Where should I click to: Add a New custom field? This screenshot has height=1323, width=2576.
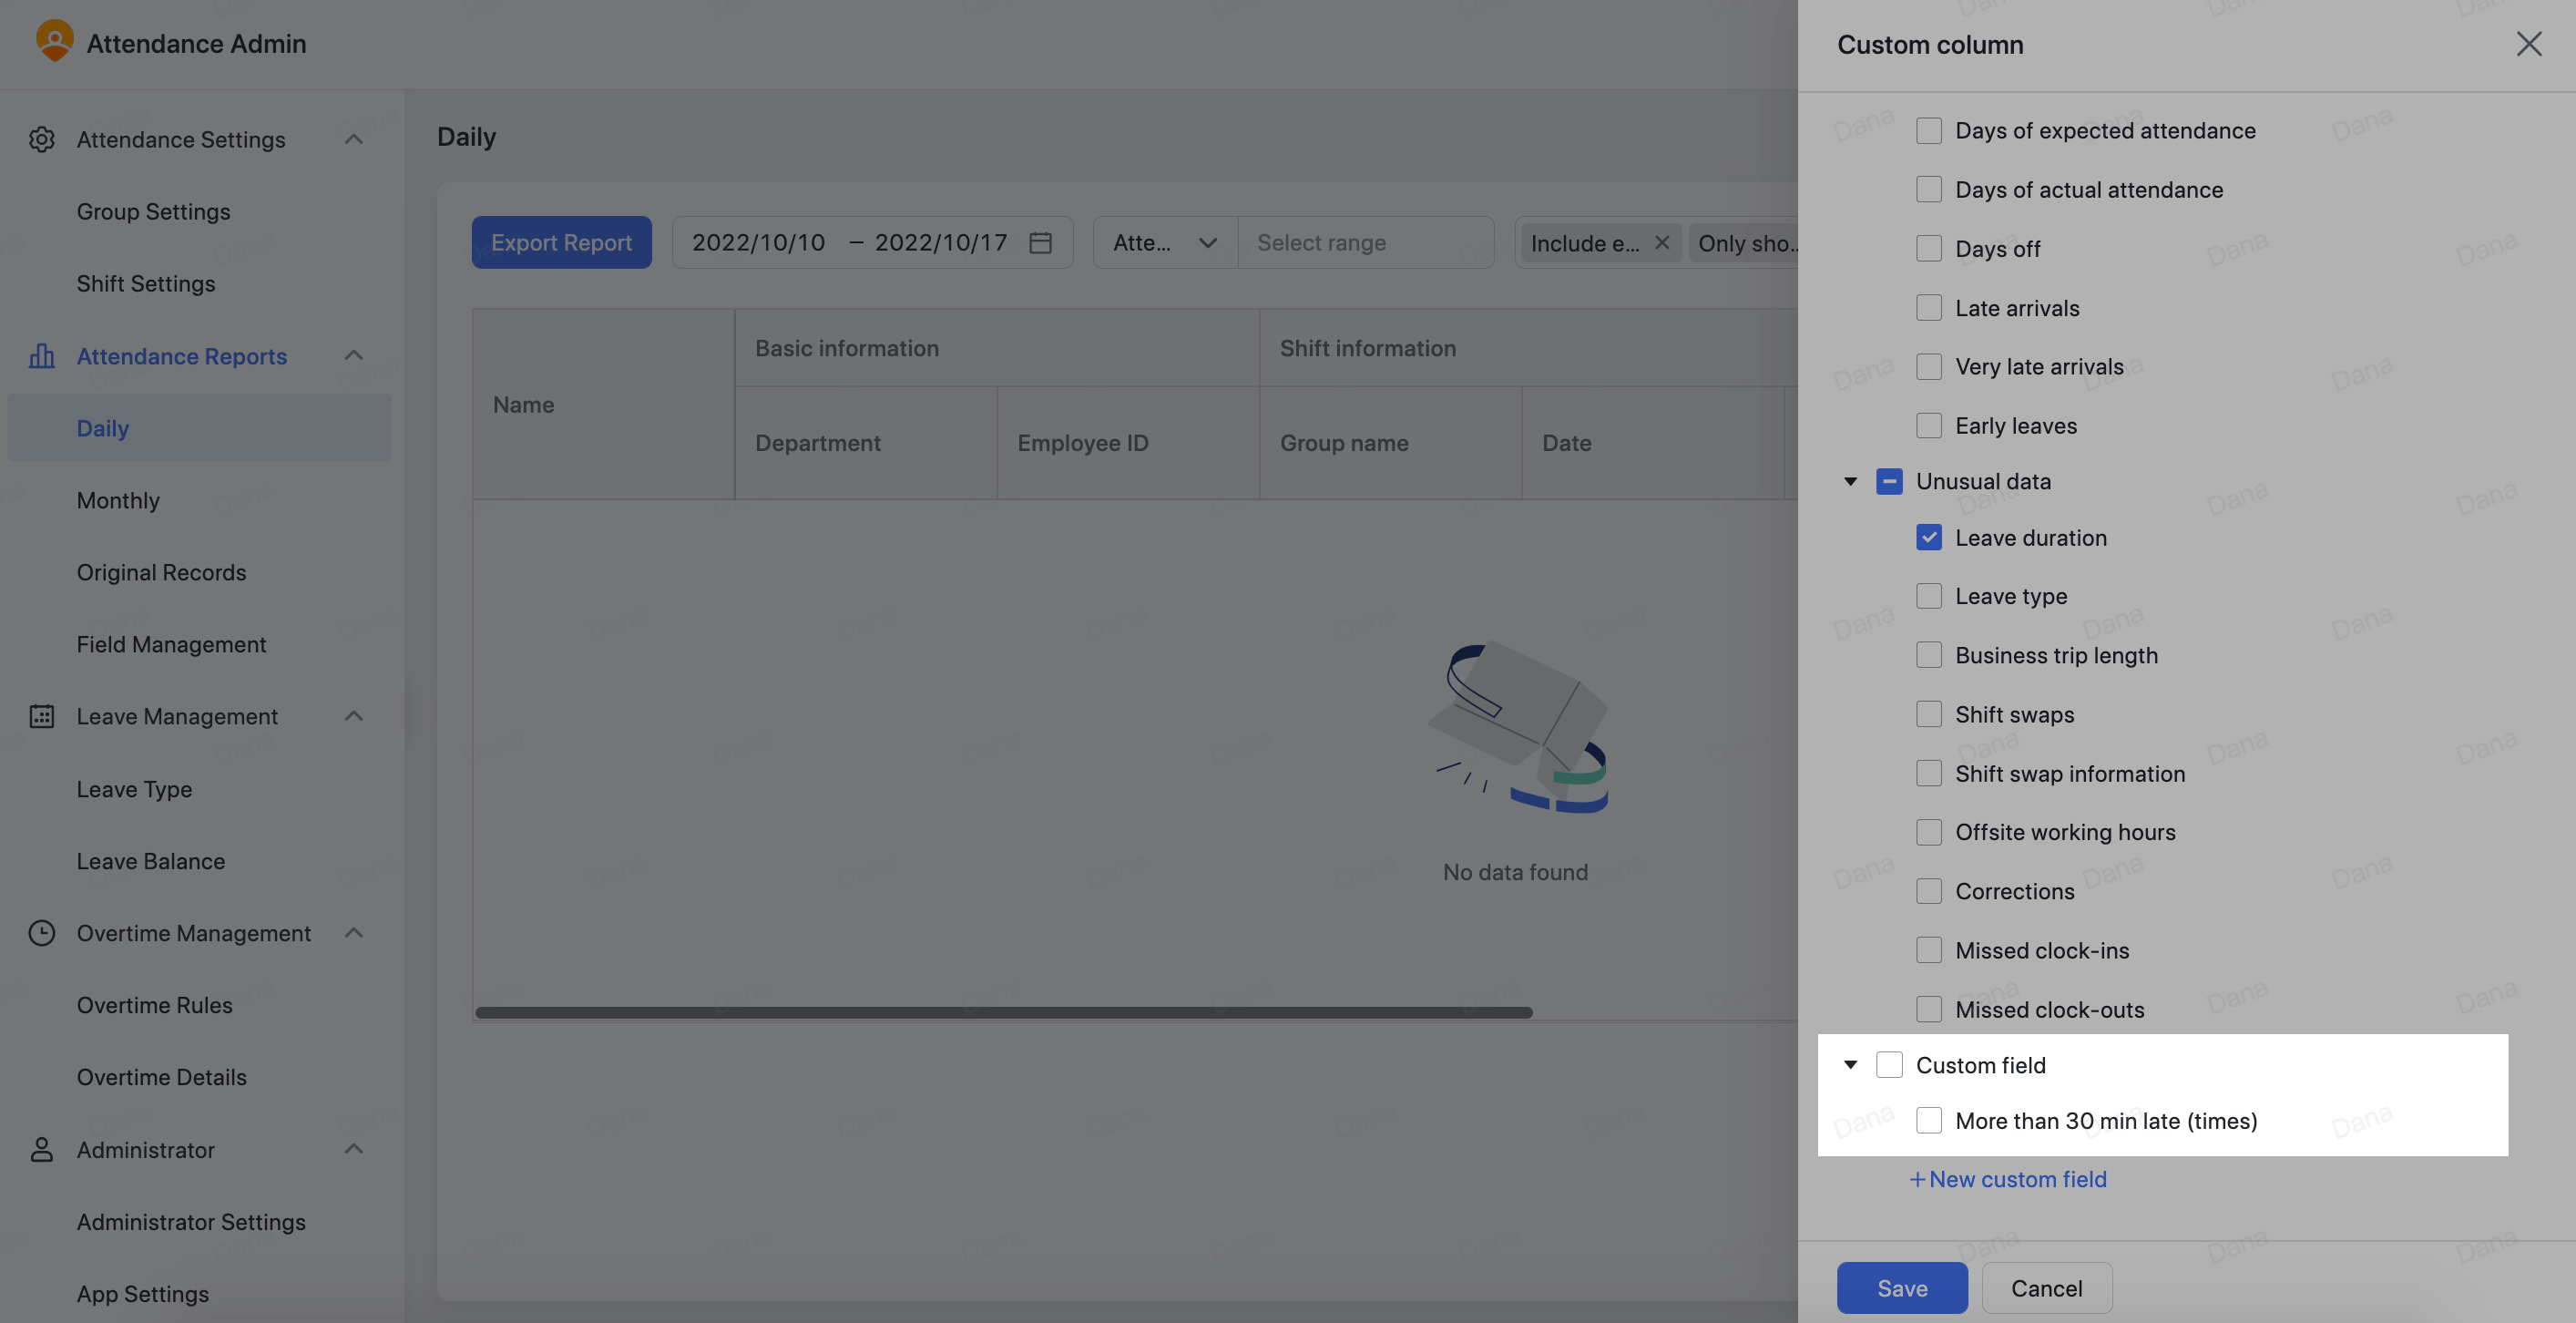point(2007,1179)
